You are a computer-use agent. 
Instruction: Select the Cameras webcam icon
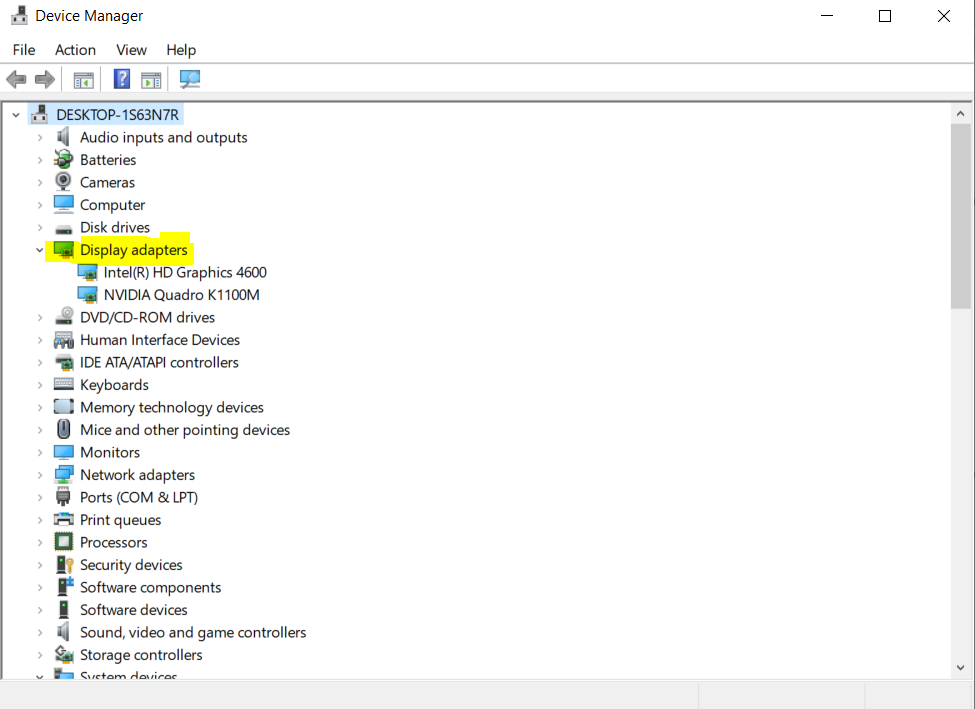(x=64, y=182)
